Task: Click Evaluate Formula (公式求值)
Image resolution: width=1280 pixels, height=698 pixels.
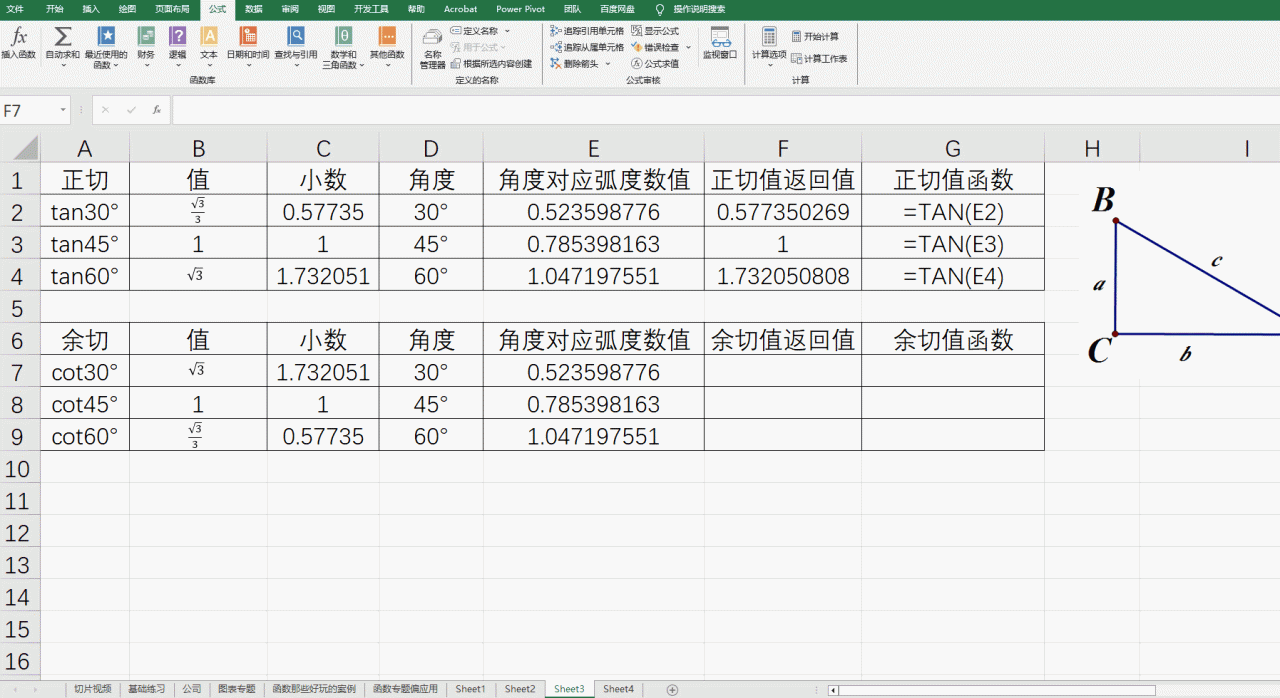Action: click(x=655, y=63)
